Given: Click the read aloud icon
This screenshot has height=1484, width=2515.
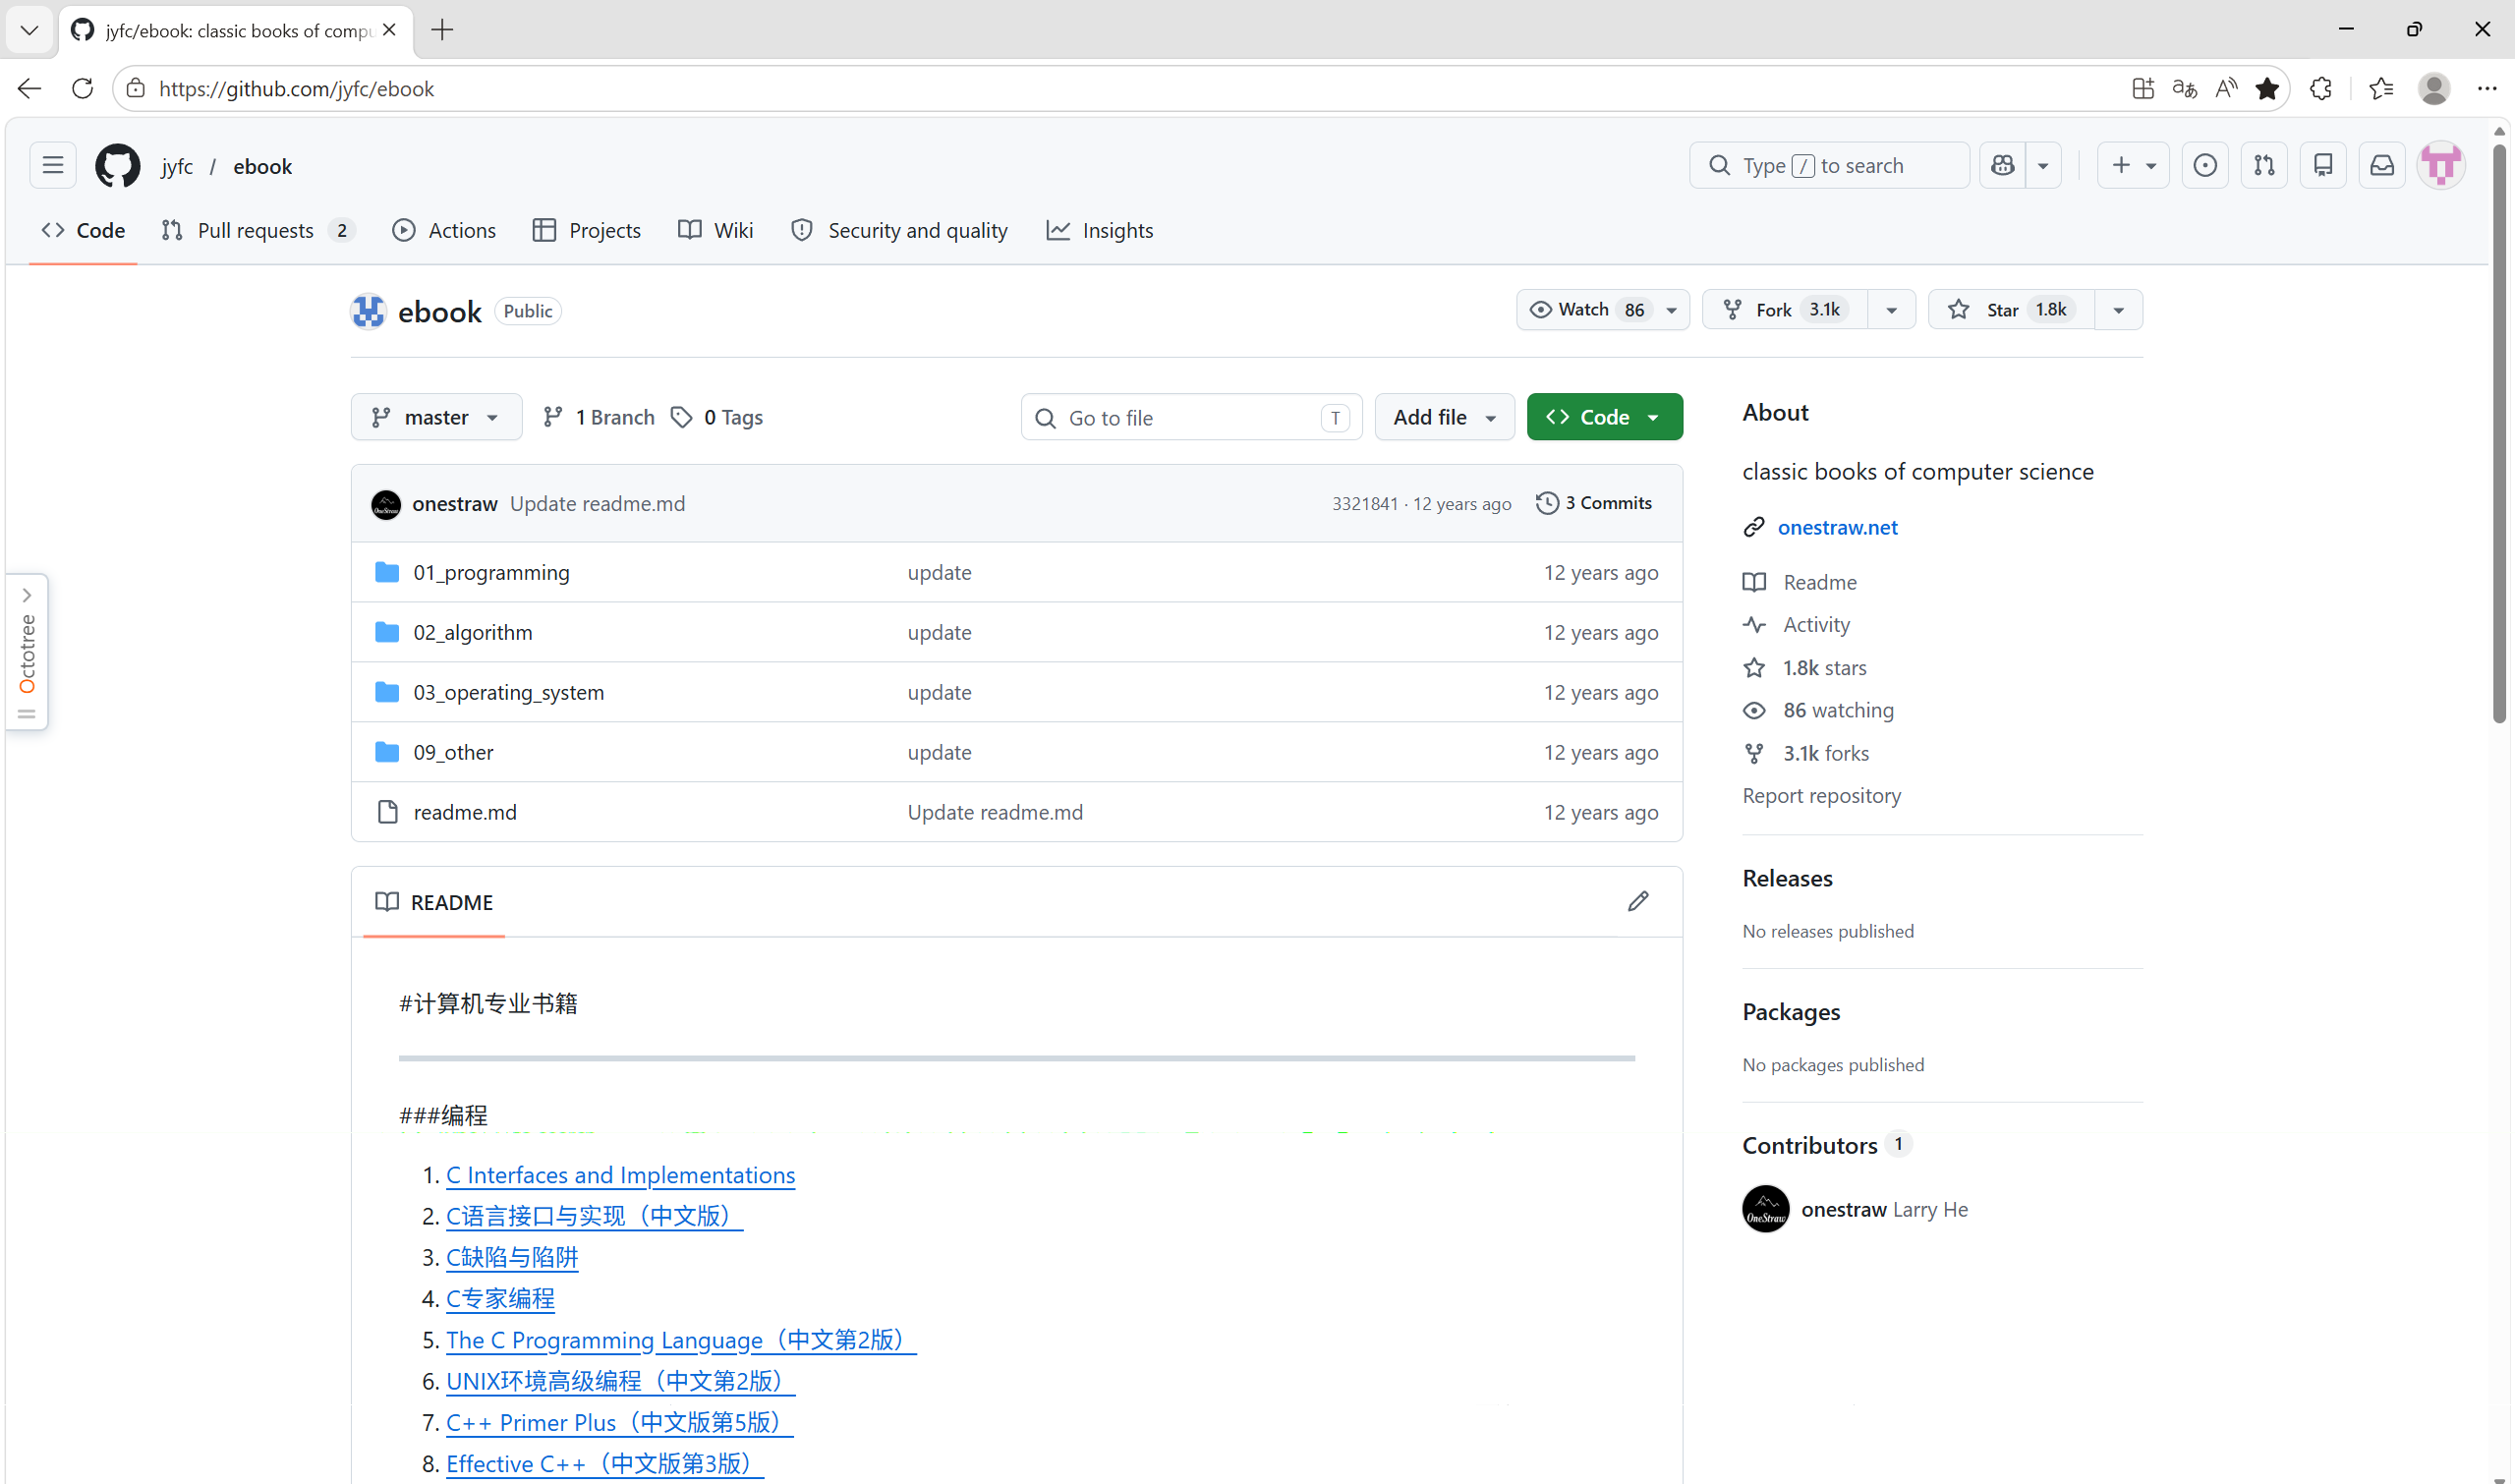Looking at the screenshot, I should click(2226, 89).
